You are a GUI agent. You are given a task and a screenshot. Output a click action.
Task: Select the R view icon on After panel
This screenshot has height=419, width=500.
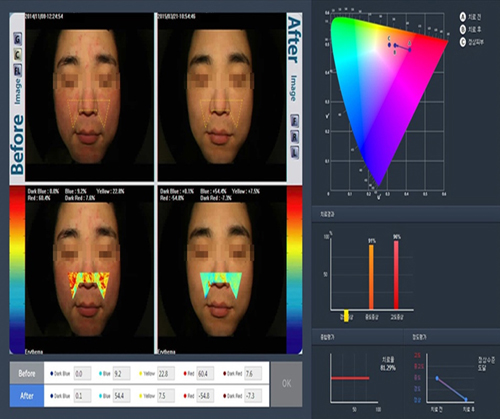[x=294, y=137]
